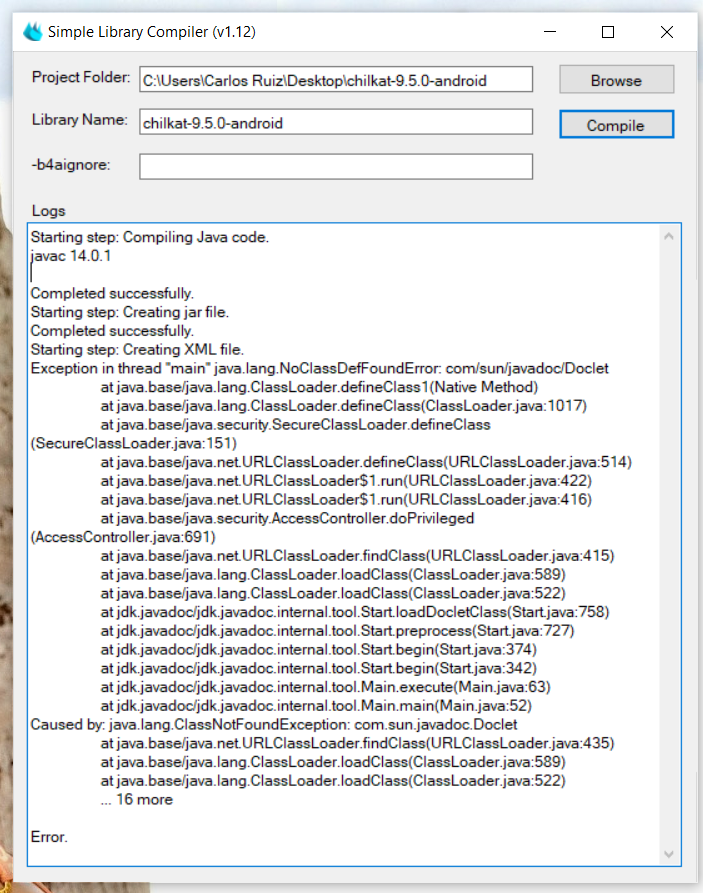Click the 'Main.execute(Main.java:63)' stack line
Screen dimensions: 703x893
[325, 687]
